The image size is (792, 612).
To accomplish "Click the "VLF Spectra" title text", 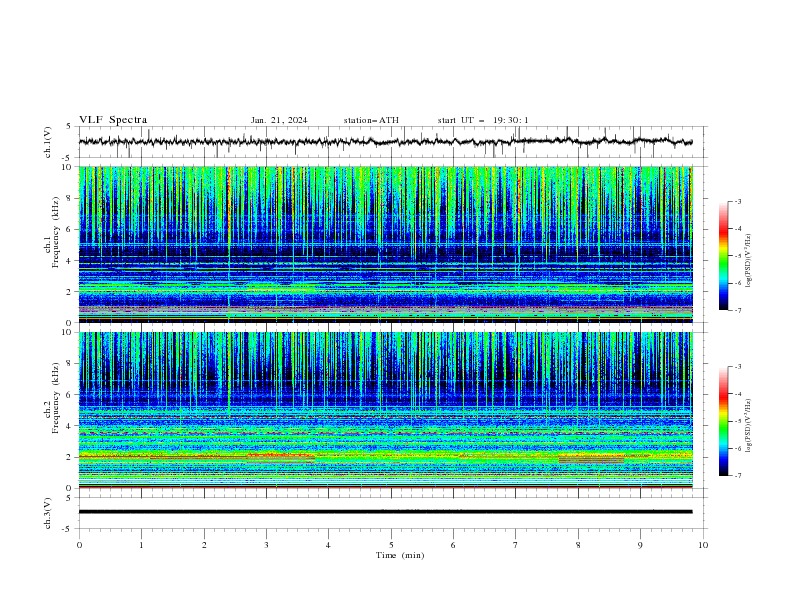I will [113, 120].
